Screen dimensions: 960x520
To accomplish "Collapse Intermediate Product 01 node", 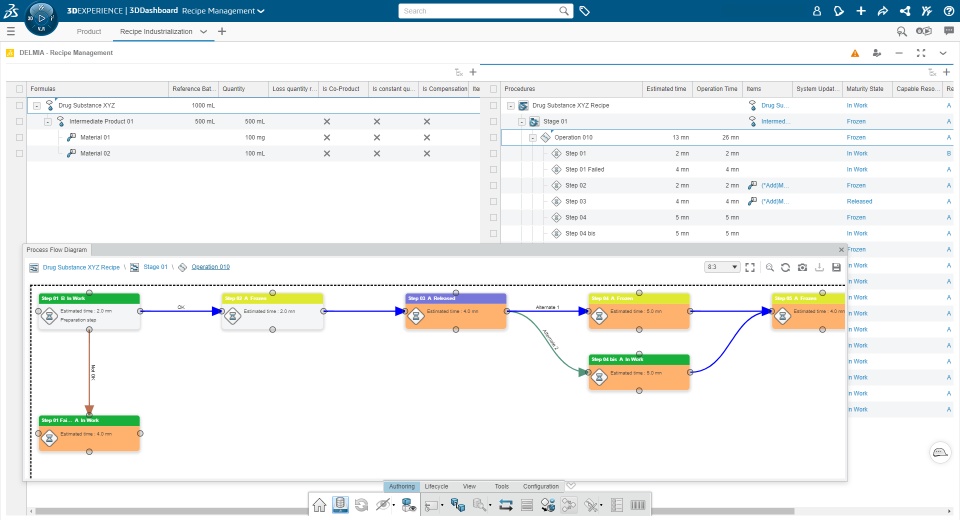I will (48, 121).
